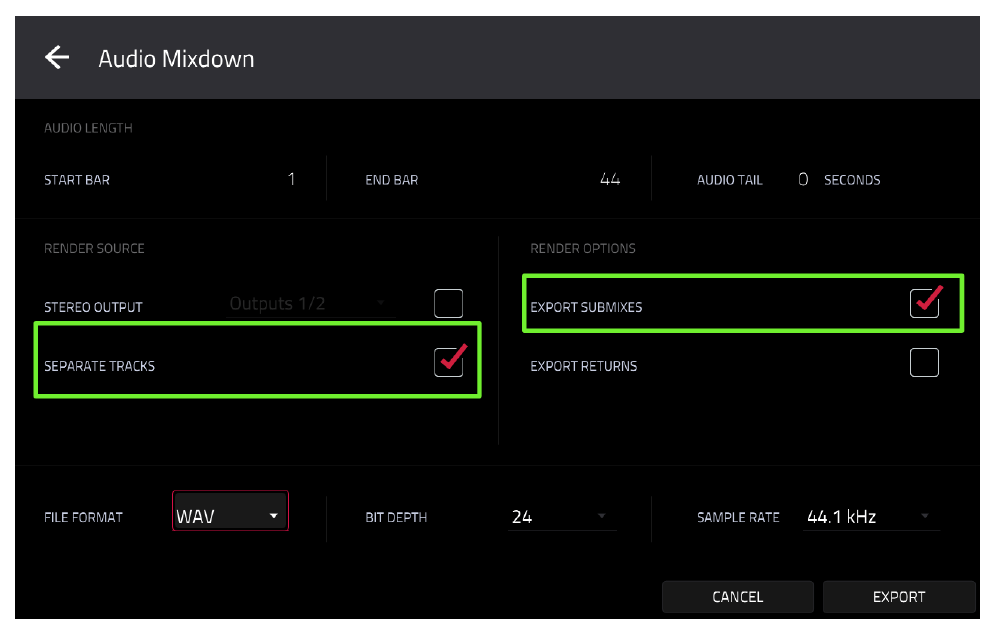The height and width of the screenshot is (636, 996).
Task: Select the End Bar value 44
Action: [x=610, y=179]
